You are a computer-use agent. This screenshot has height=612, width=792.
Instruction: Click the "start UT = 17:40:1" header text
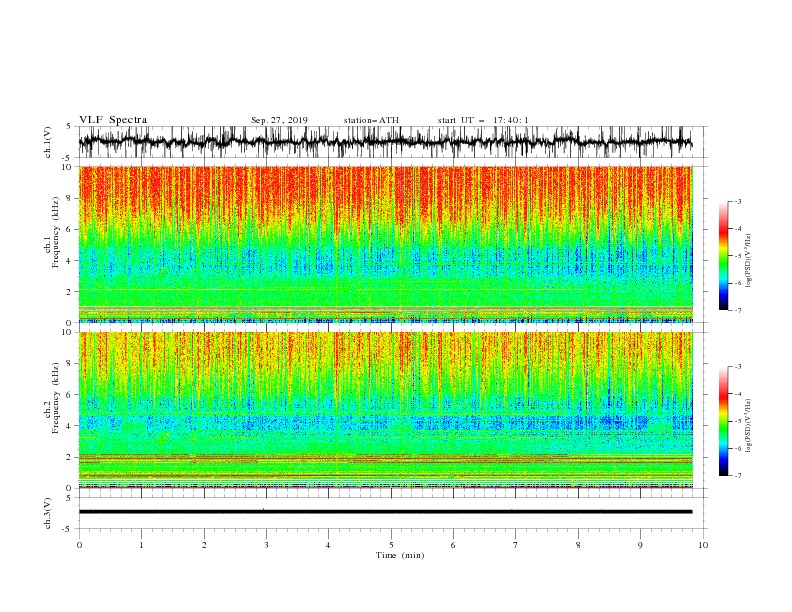point(483,120)
